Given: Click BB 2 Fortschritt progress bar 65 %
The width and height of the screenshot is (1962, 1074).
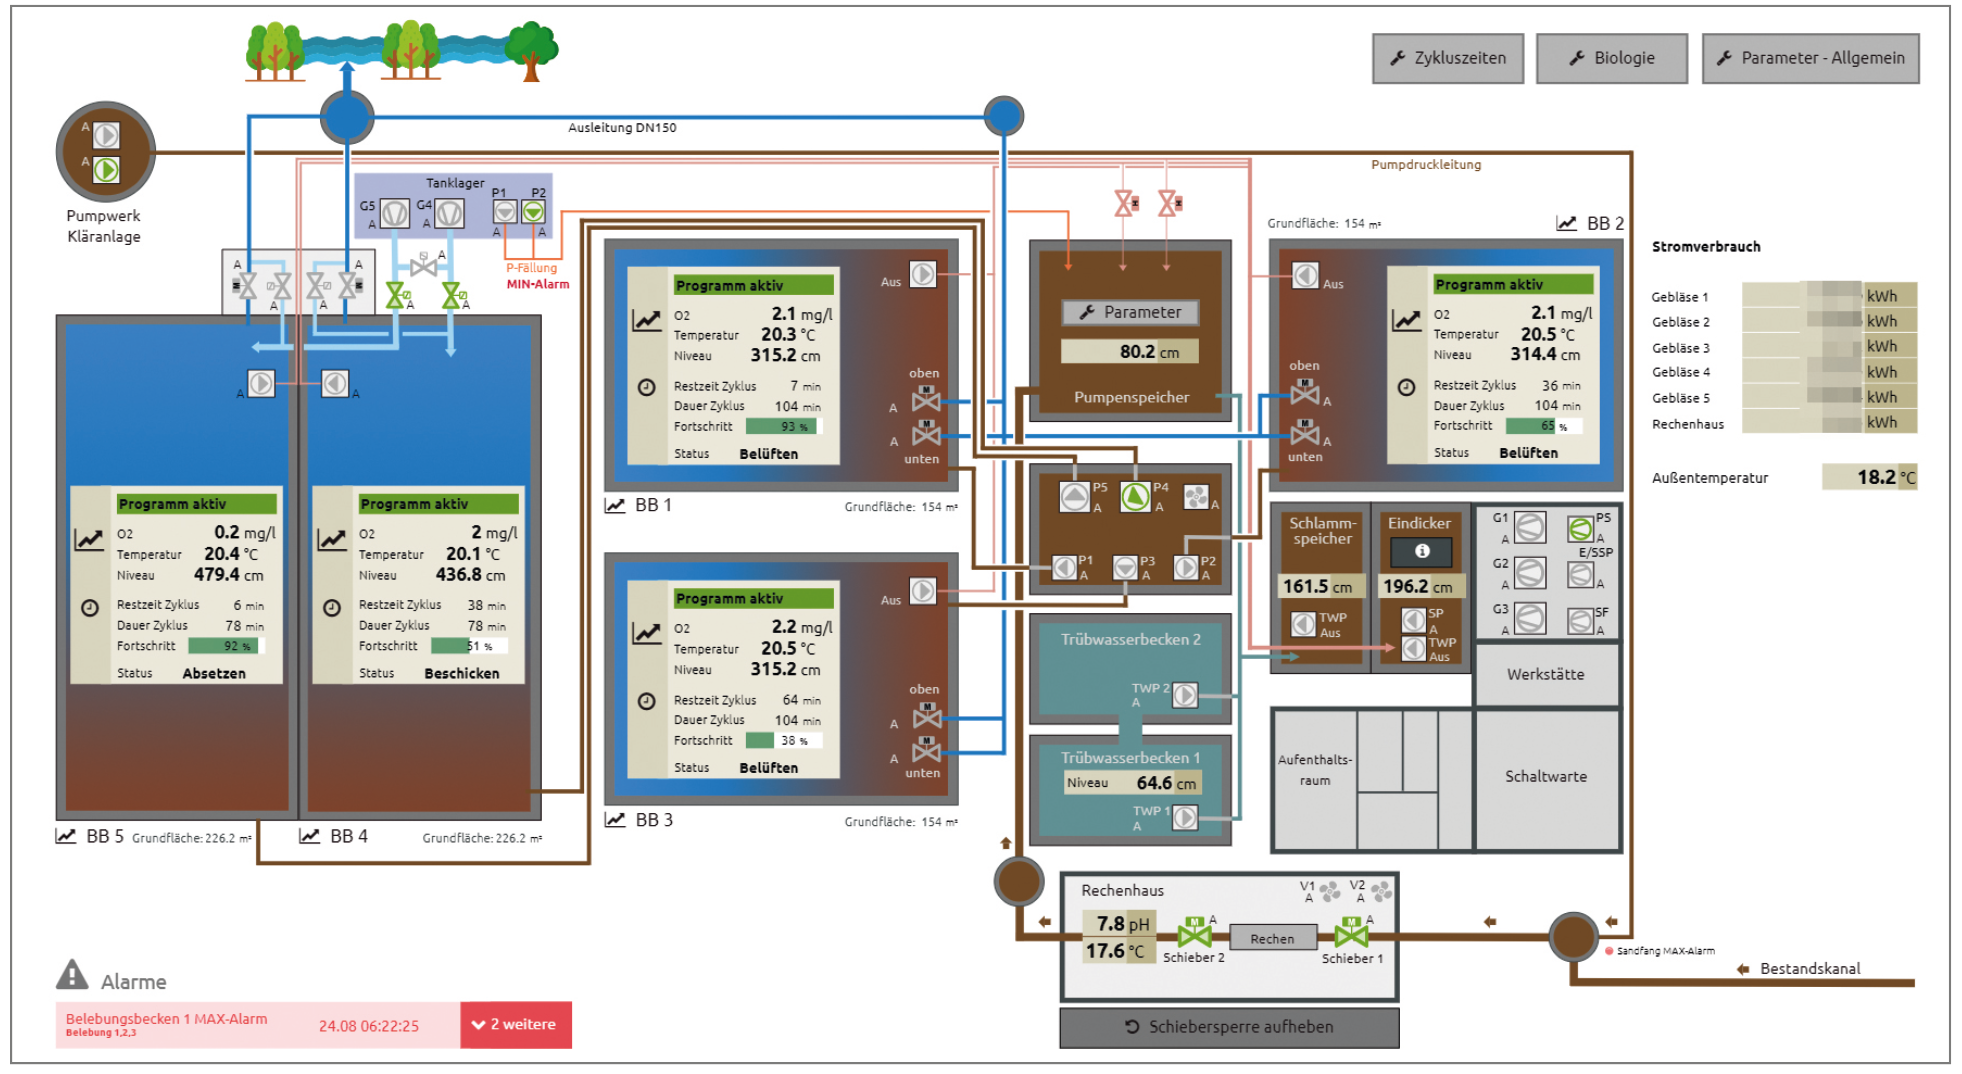Looking at the screenshot, I should (1544, 425).
